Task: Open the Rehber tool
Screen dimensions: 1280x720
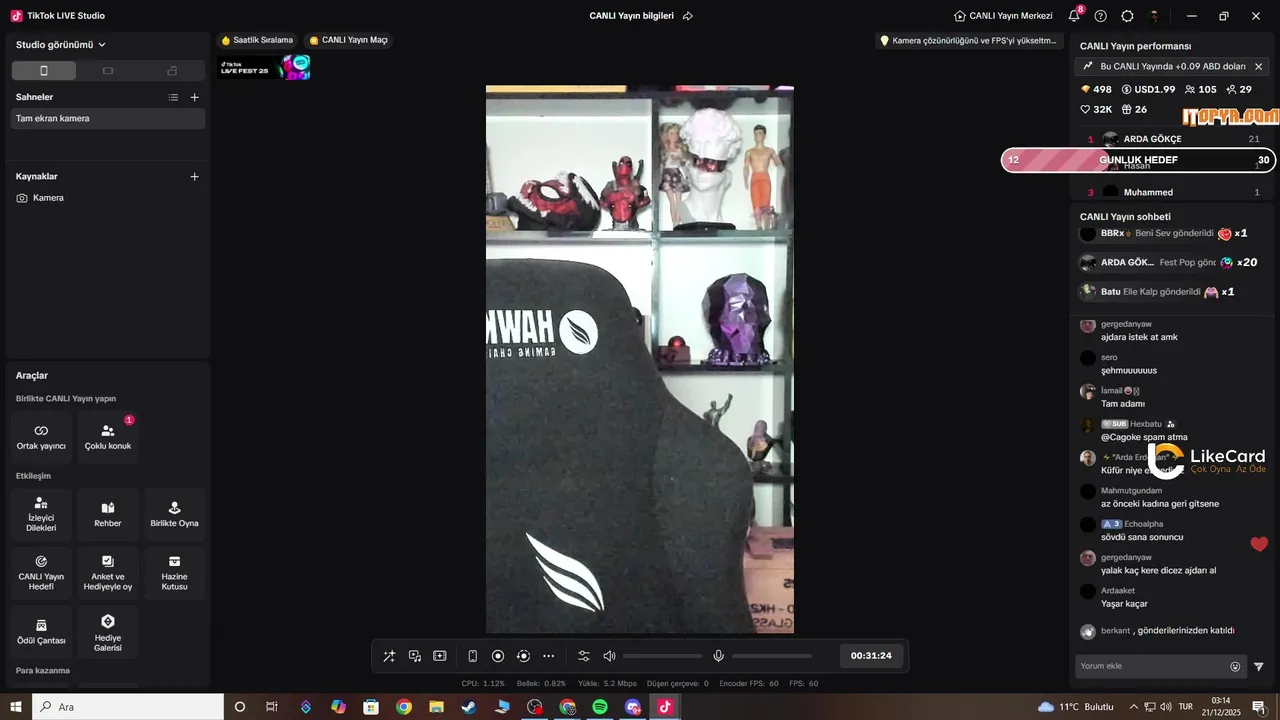Action: tap(108, 514)
